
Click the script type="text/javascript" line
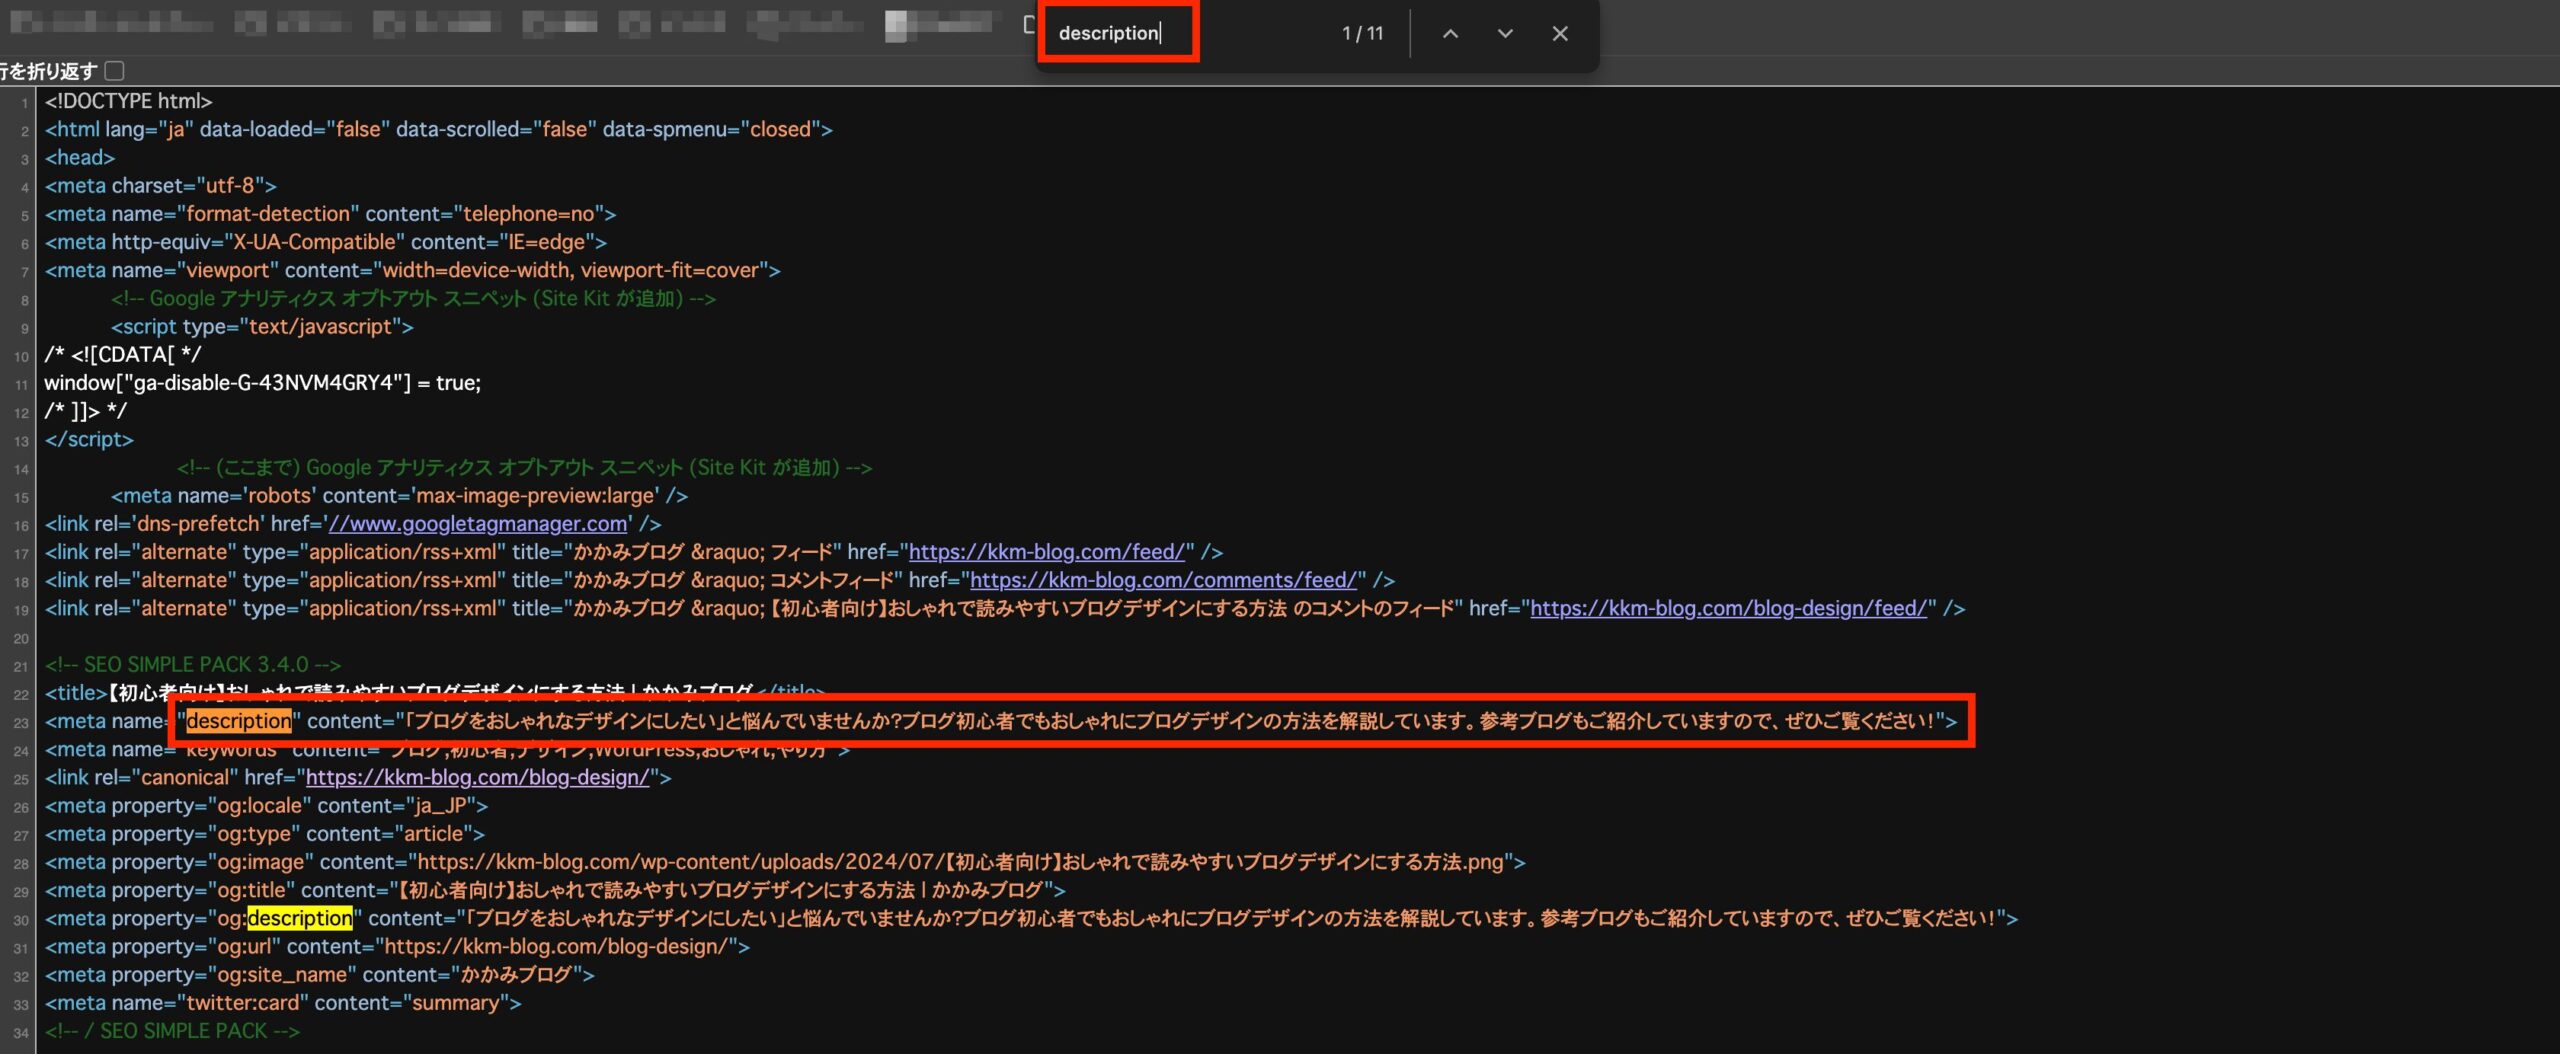[x=262, y=327]
